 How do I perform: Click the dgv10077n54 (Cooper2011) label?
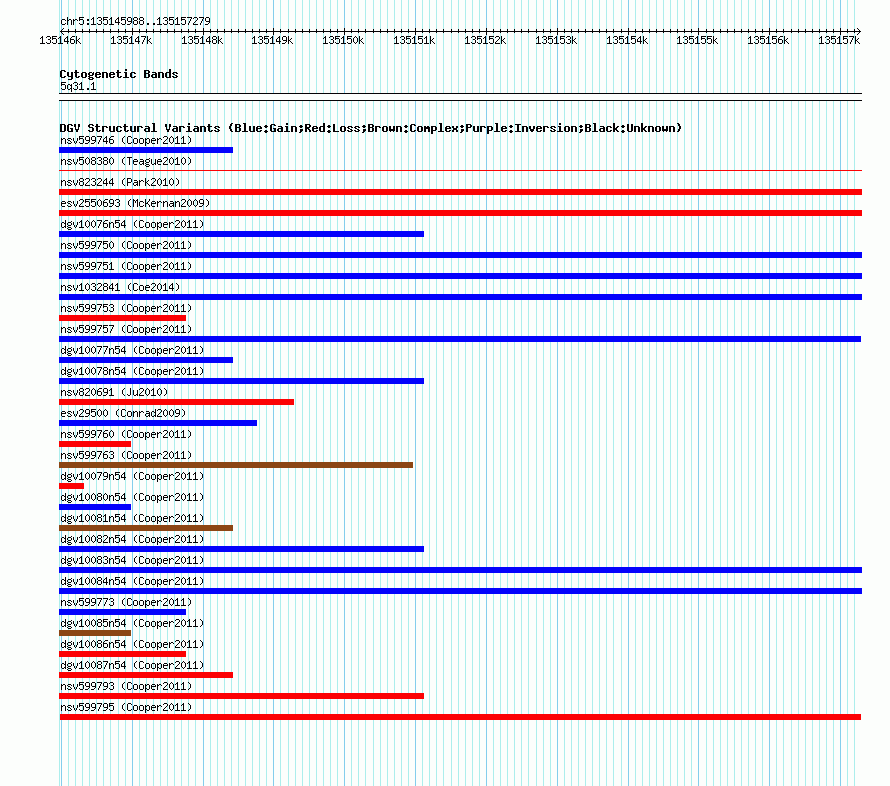click(x=132, y=350)
